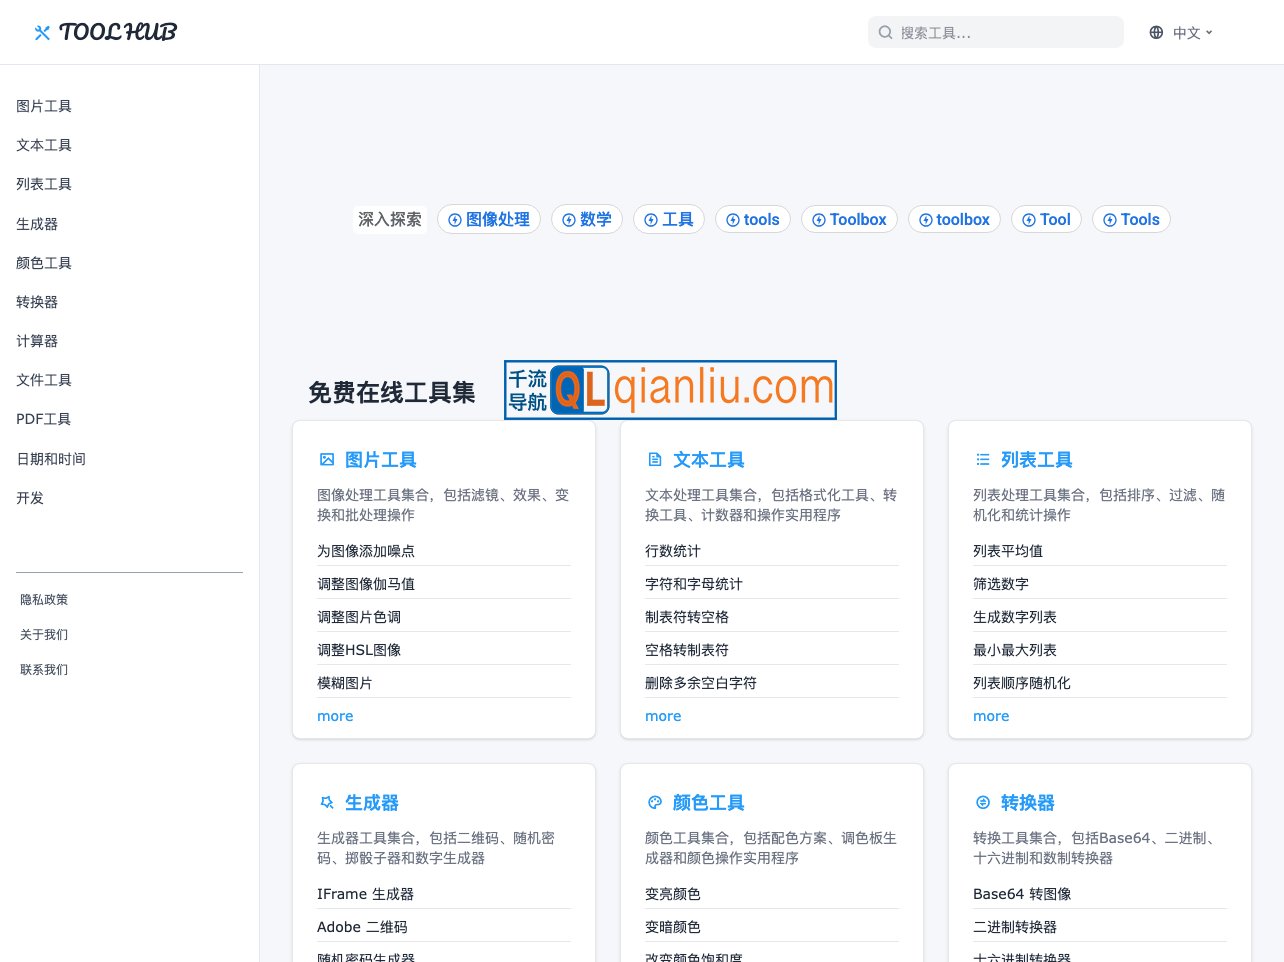
Task: Select PDF工具 in the sidebar
Action: [x=43, y=419]
